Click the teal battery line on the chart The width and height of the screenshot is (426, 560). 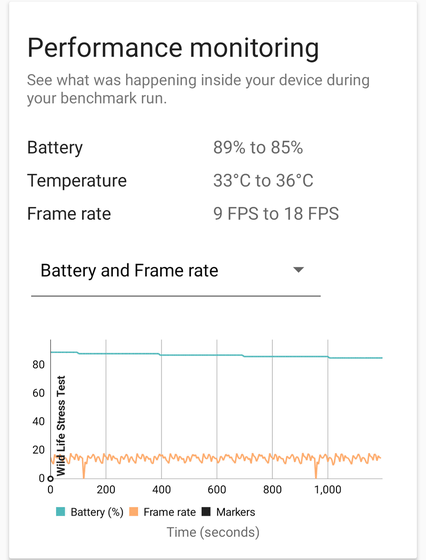pos(216,355)
